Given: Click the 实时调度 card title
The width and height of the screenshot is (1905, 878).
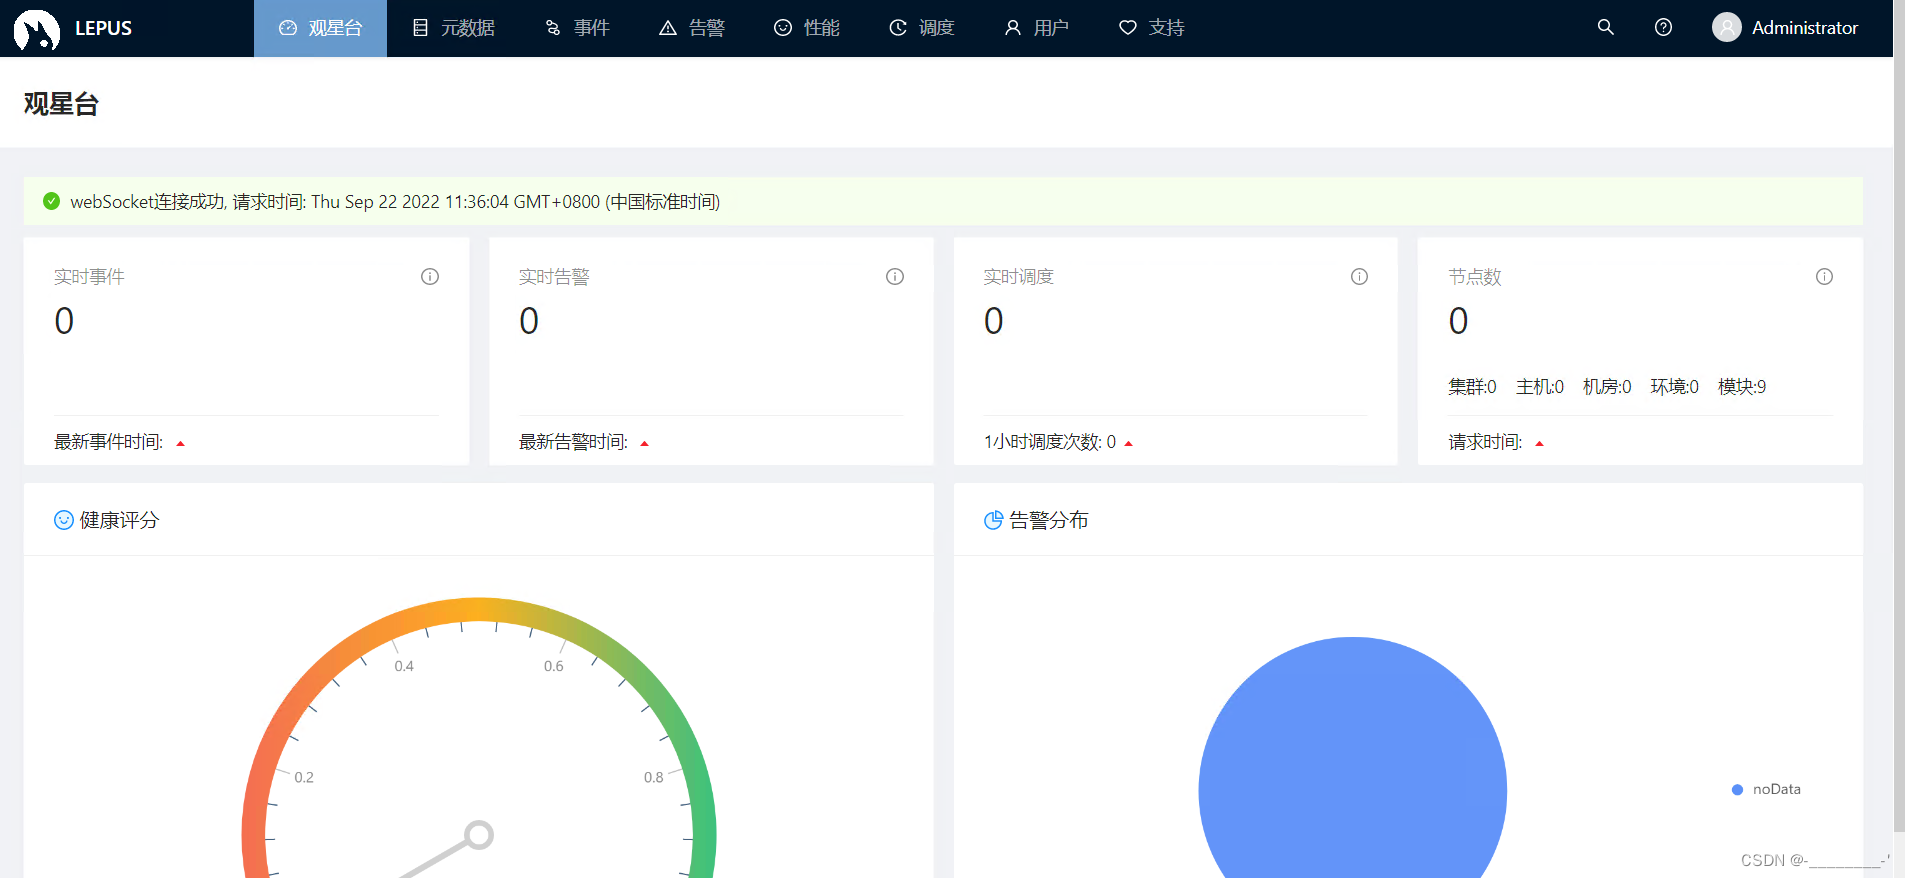Looking at the screenshot, I should [x=1019, y=277].
